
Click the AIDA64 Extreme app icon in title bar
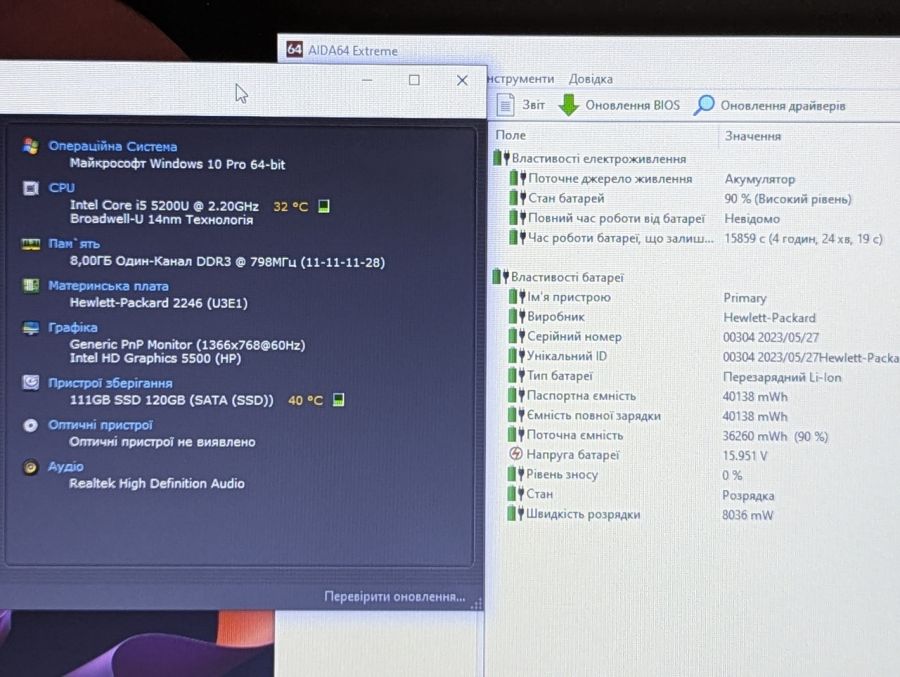(294, 49)
